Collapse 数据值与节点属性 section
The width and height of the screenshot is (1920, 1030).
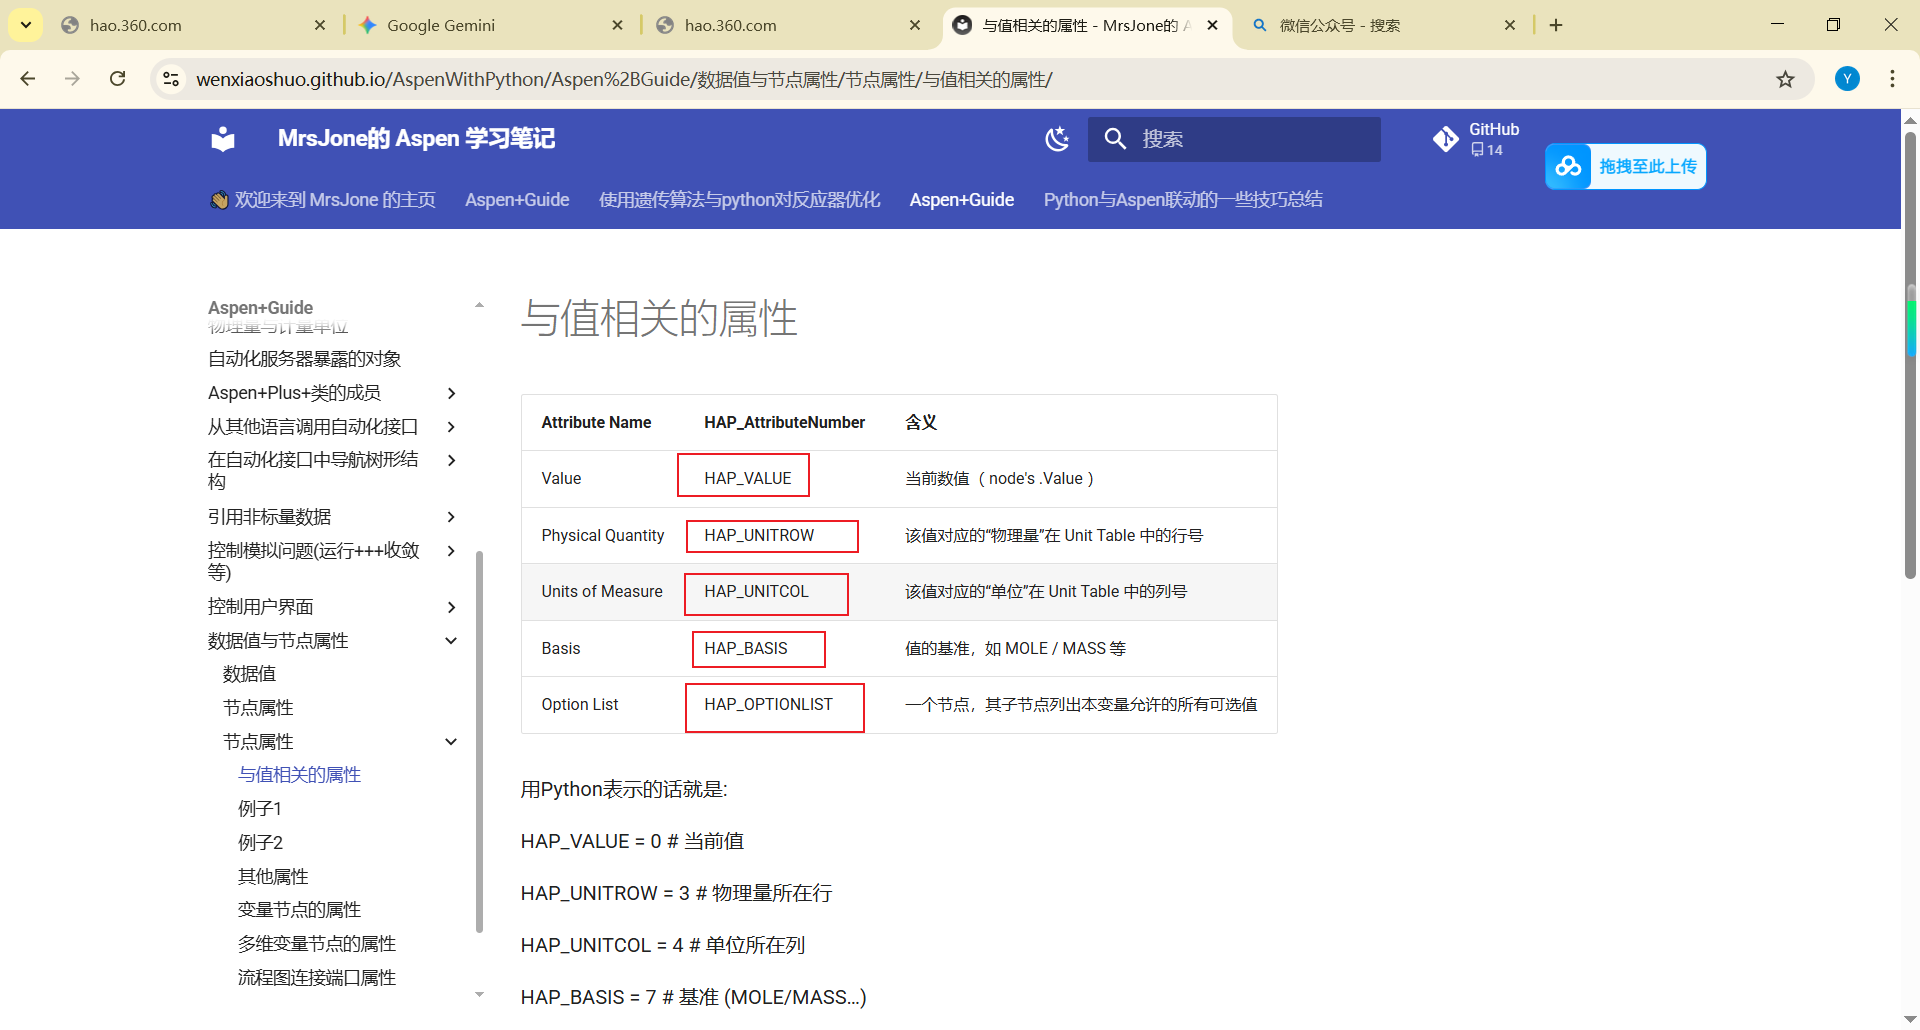[451, 641]
